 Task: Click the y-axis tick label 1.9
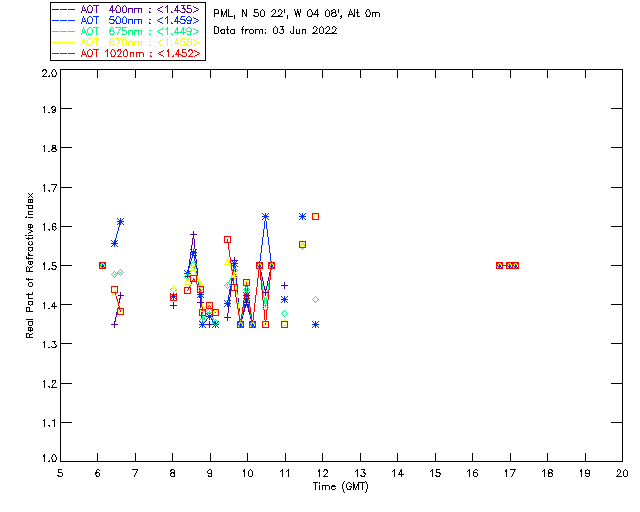click(x=49, y=109)
